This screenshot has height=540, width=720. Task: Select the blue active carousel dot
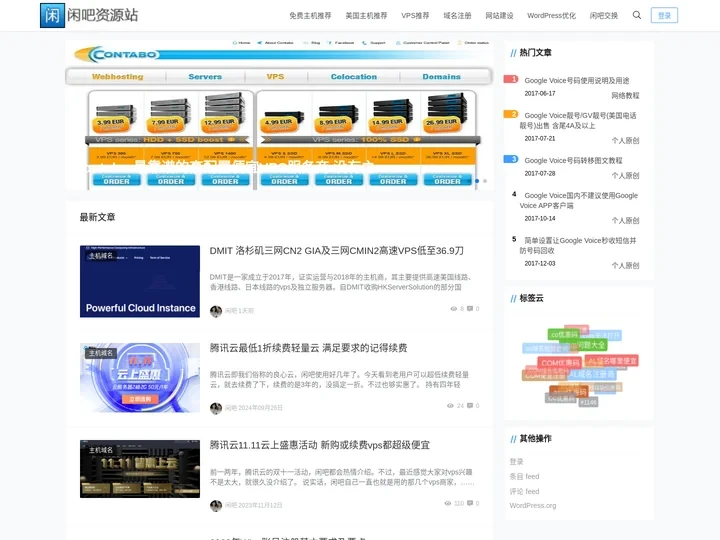pyautogui.click(x=477, y=181)
